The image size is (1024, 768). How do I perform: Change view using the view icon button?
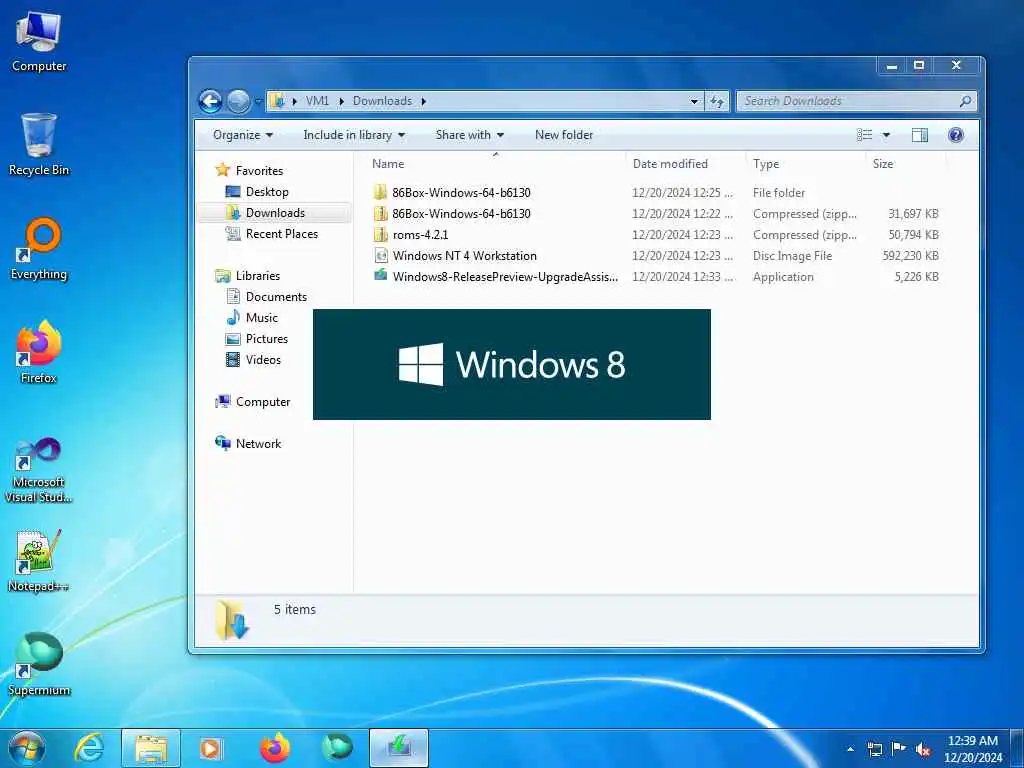click(865, 135)
